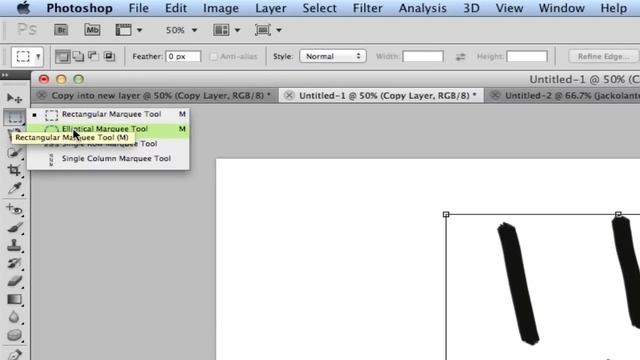640x360 pixels.
Task: Click the green zoom window button
Action: [79, 79]
